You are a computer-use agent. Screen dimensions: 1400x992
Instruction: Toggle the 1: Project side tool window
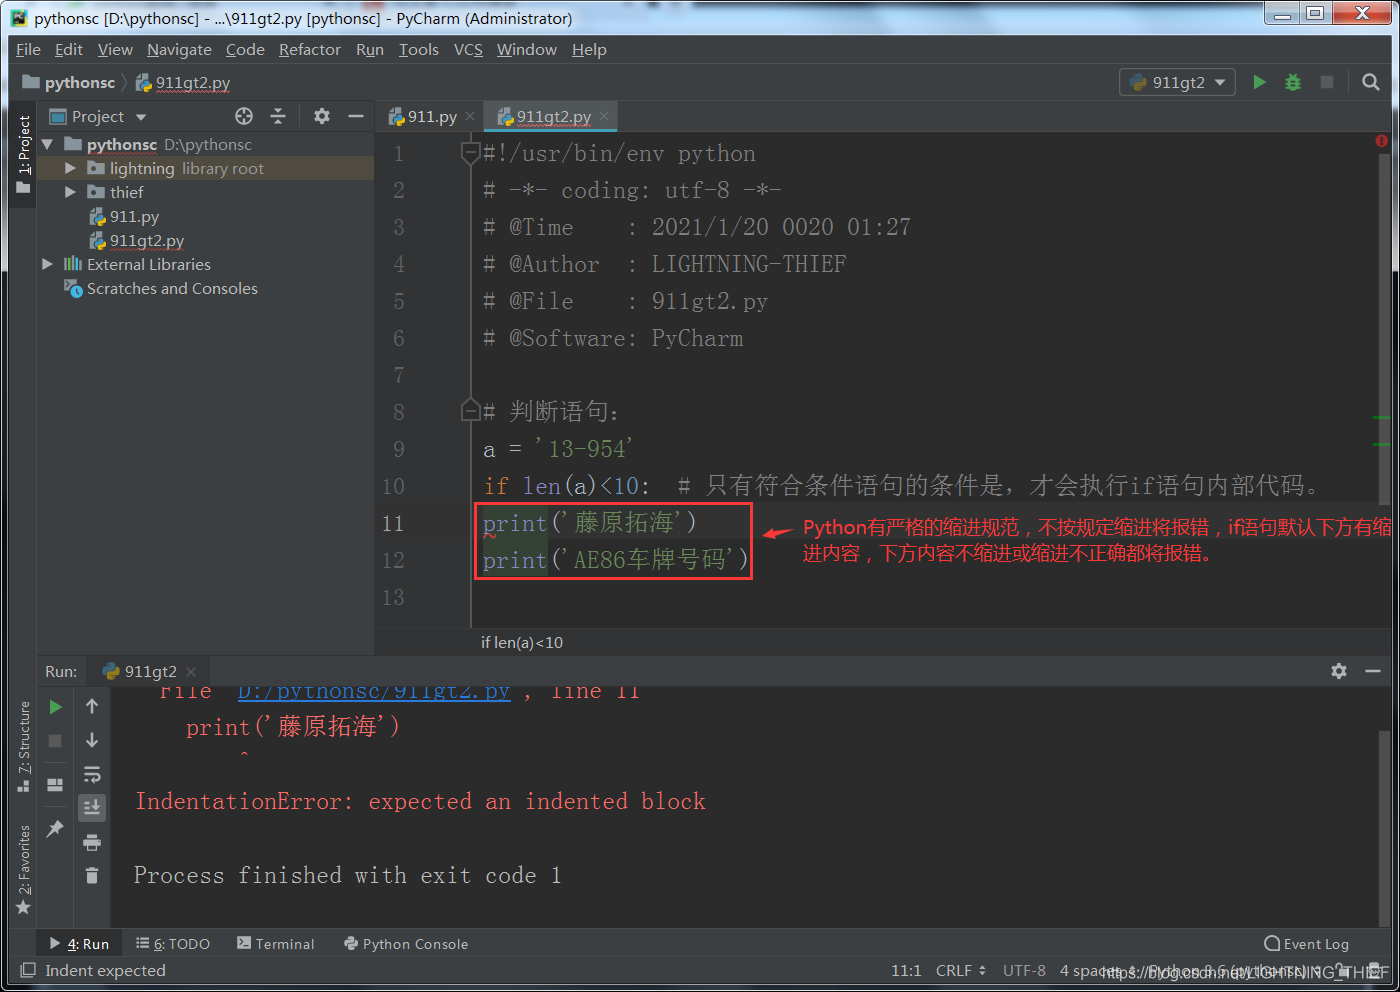[x=23, y=154]
